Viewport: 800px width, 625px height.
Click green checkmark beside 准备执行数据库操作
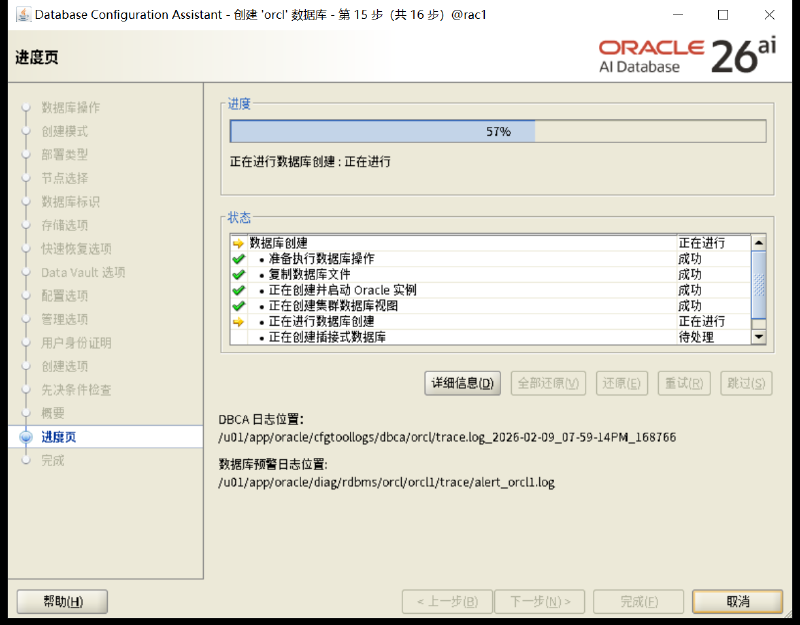pos(238,259)
